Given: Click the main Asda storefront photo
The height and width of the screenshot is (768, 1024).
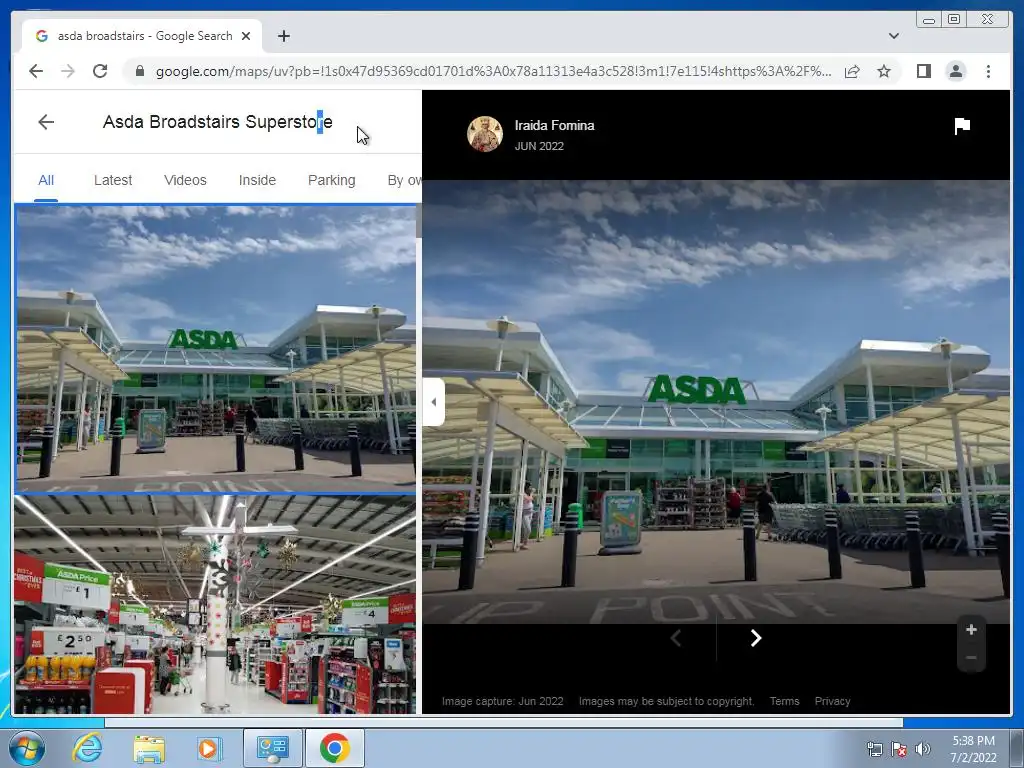Looking at the screenshot, I should click(716, 402).
